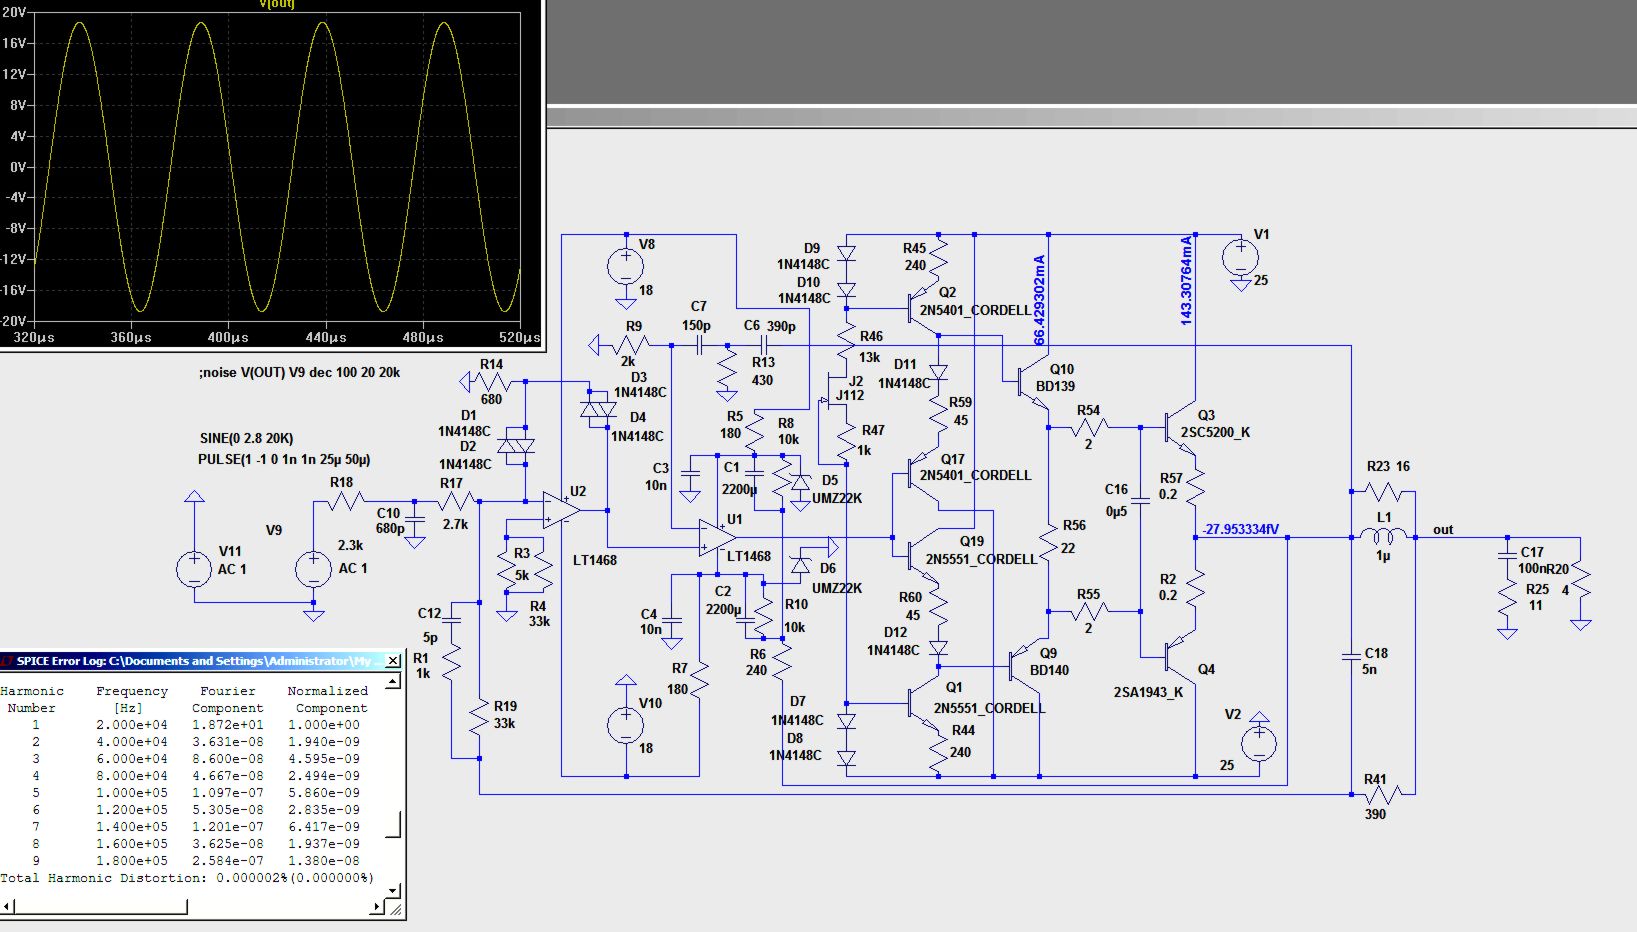Click the error log horizontal scrollbar thumb
The width and height of the screenshot is (1637, 932).
pos(100,906)
